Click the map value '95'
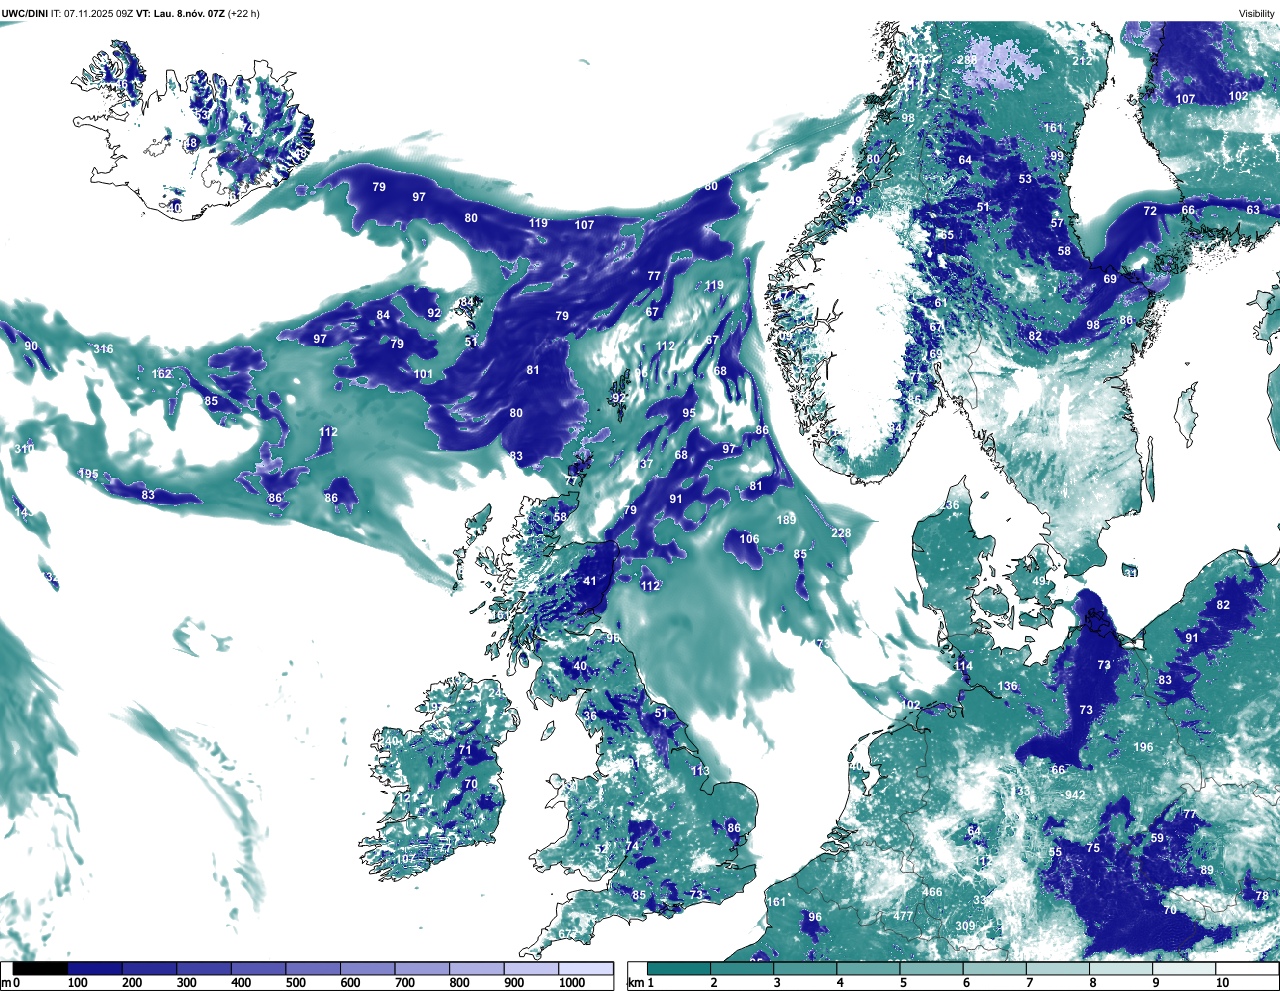Viewport: 1280px width, 991px height. tap(689, 413)
